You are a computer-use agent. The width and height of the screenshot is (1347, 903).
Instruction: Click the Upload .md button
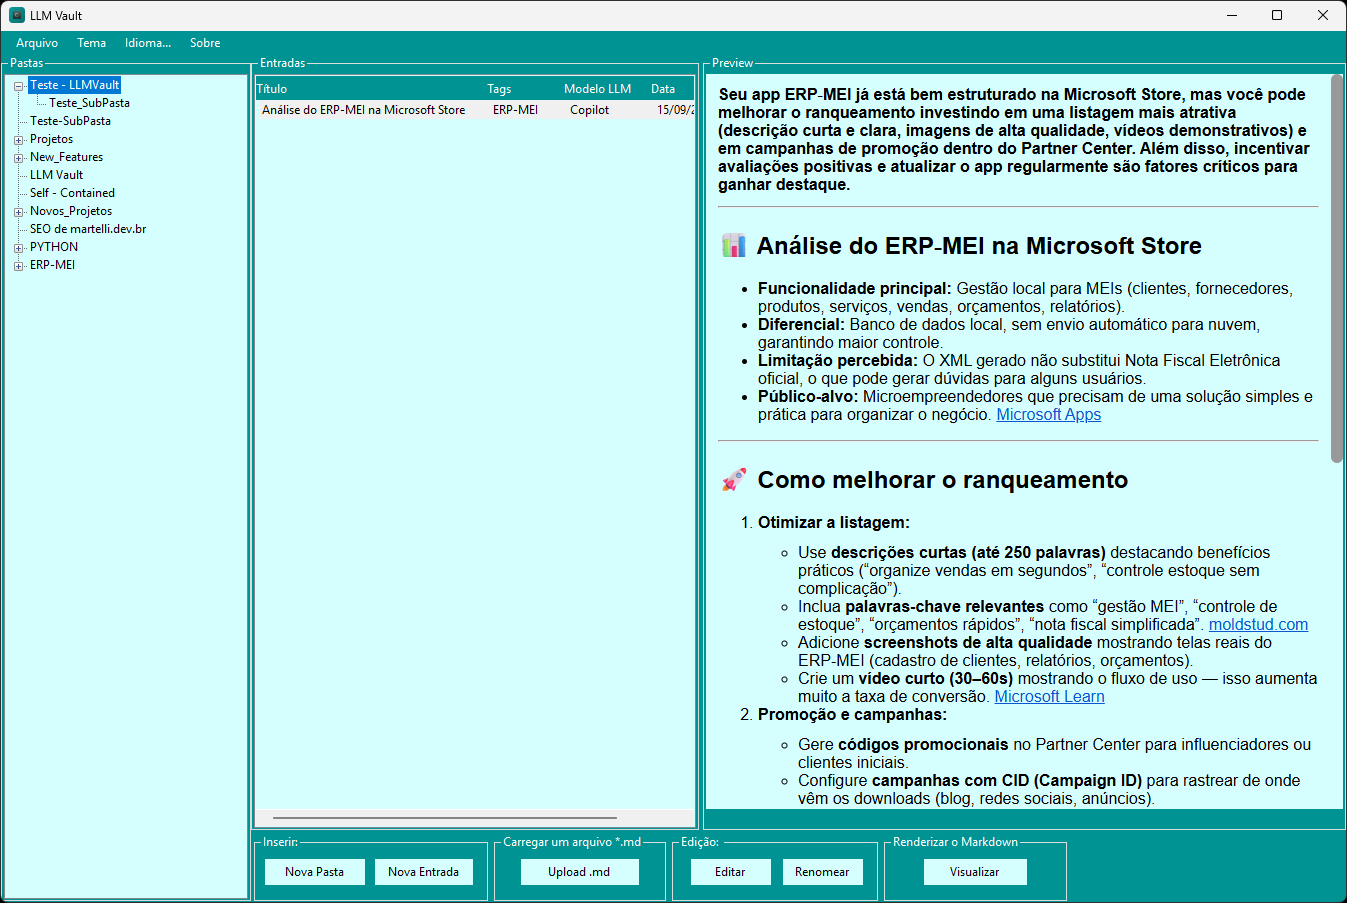(579, 872)
